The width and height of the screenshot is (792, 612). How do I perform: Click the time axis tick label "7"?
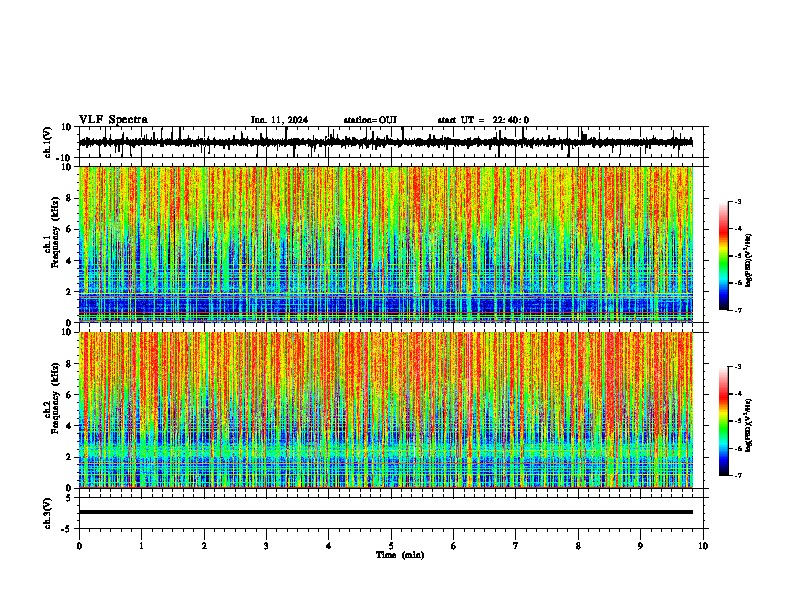click(x=516, y=546)
